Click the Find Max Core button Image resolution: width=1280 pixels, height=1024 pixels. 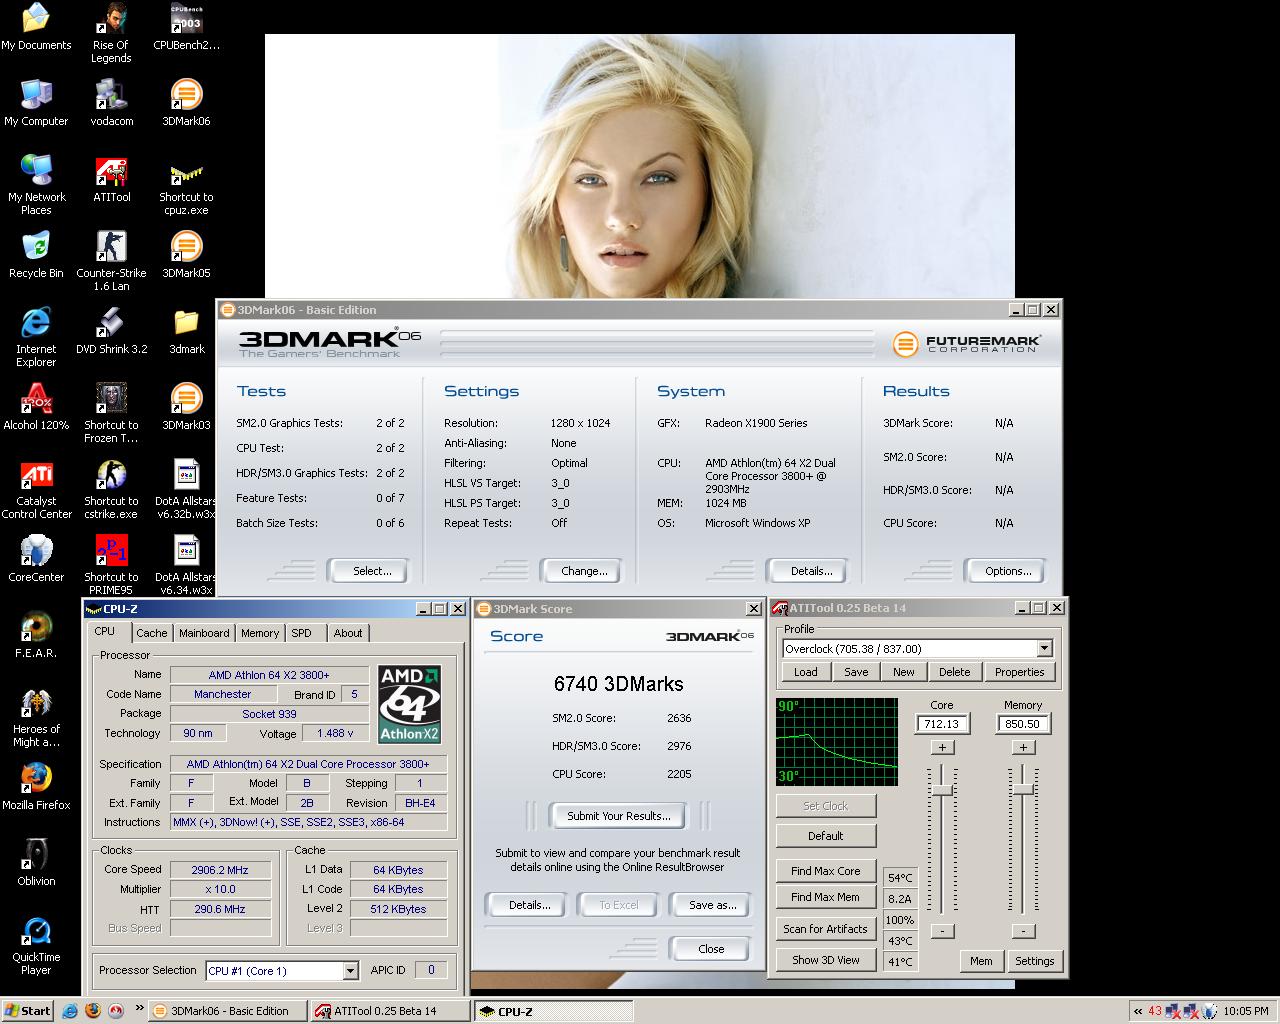[x=825, y=871]
